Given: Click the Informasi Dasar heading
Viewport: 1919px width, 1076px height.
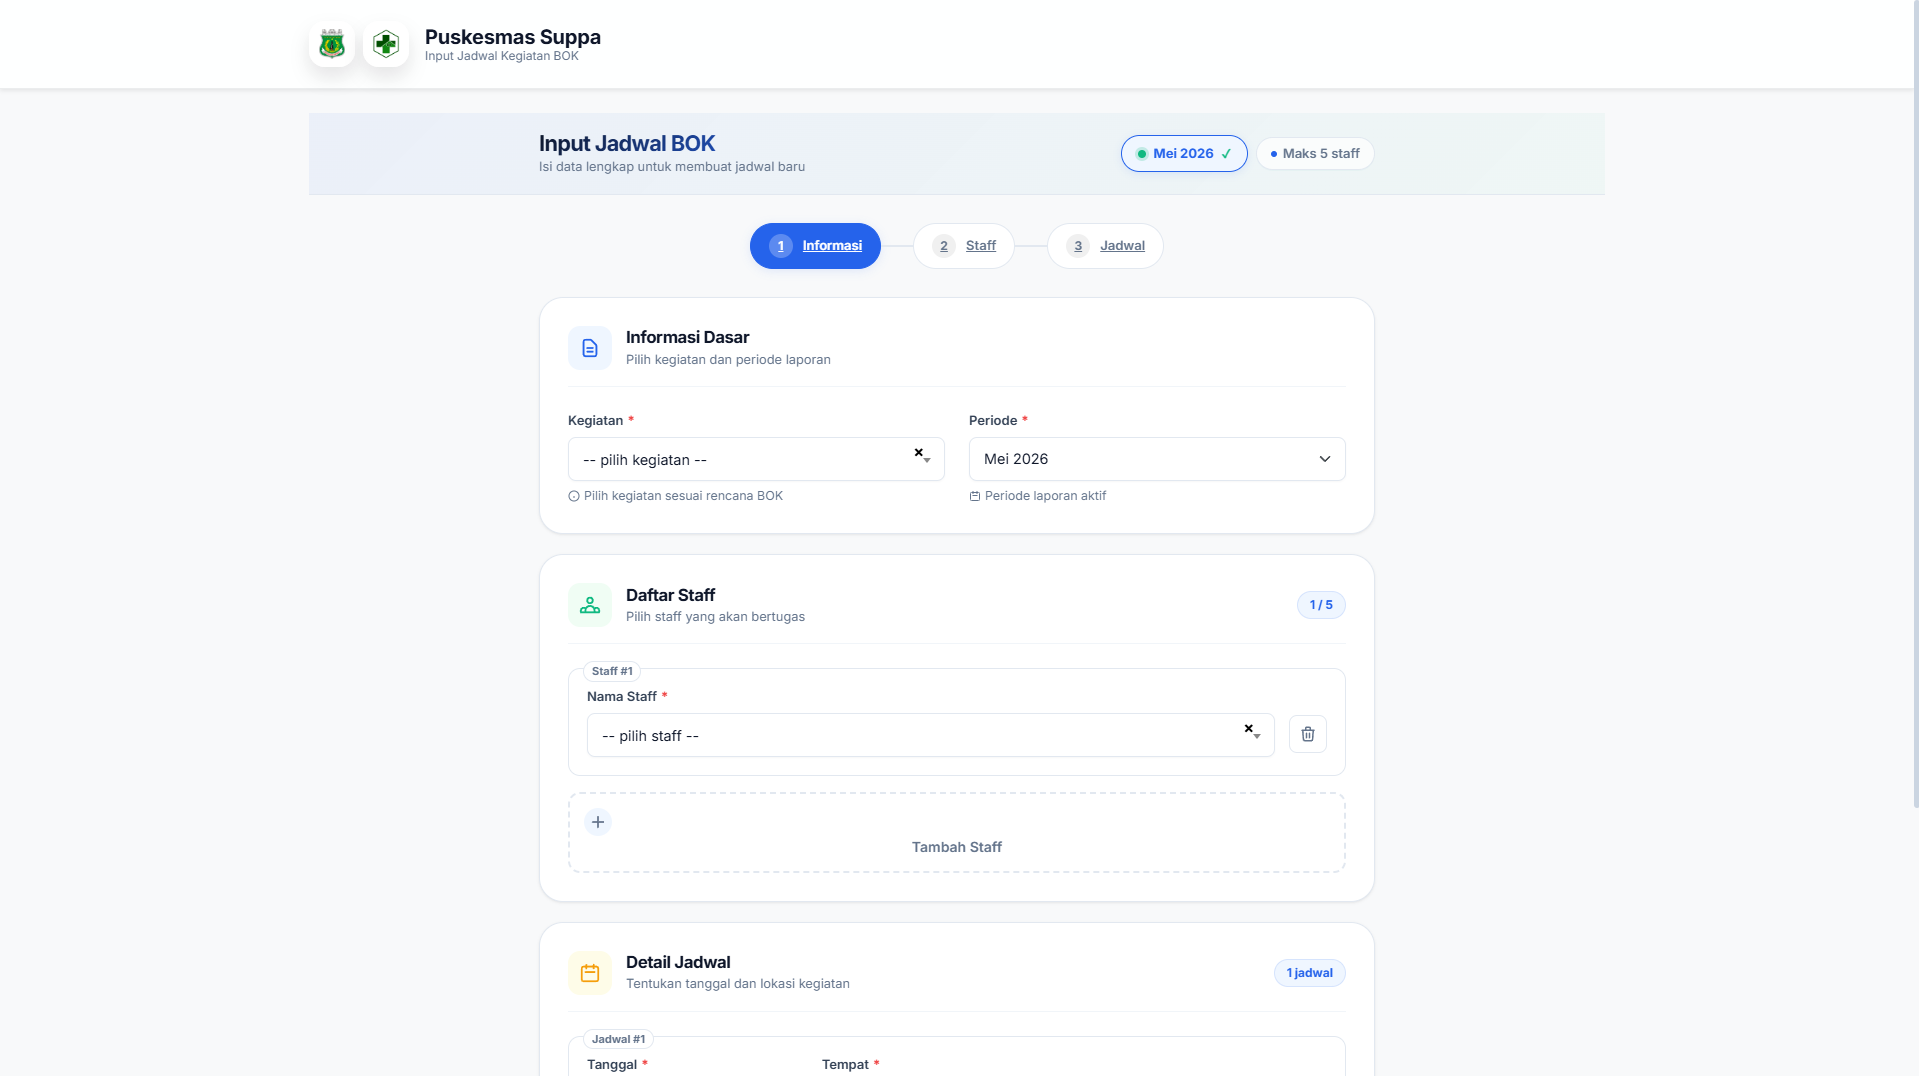Looking at the screenshot, I should 687,338.
